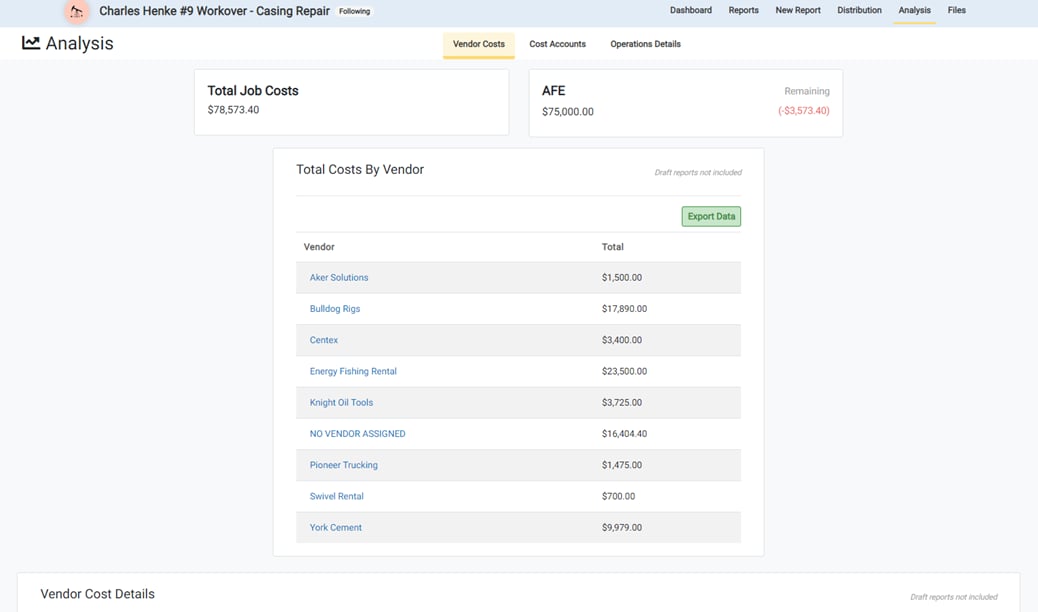This screenshot has height=612, width=1038.
Task: Open the Knight Oil Tools link
Action: click(x=342, y=403)
